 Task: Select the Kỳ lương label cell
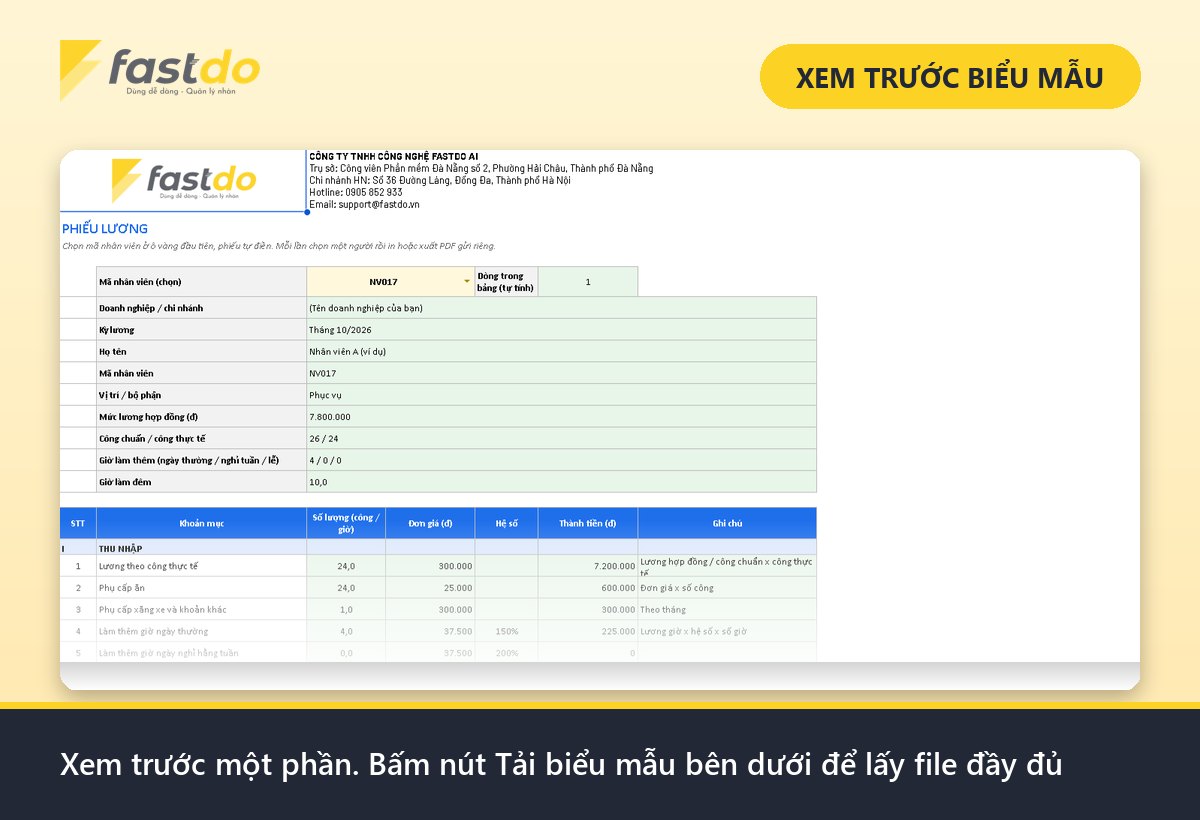tap(201, 330)
